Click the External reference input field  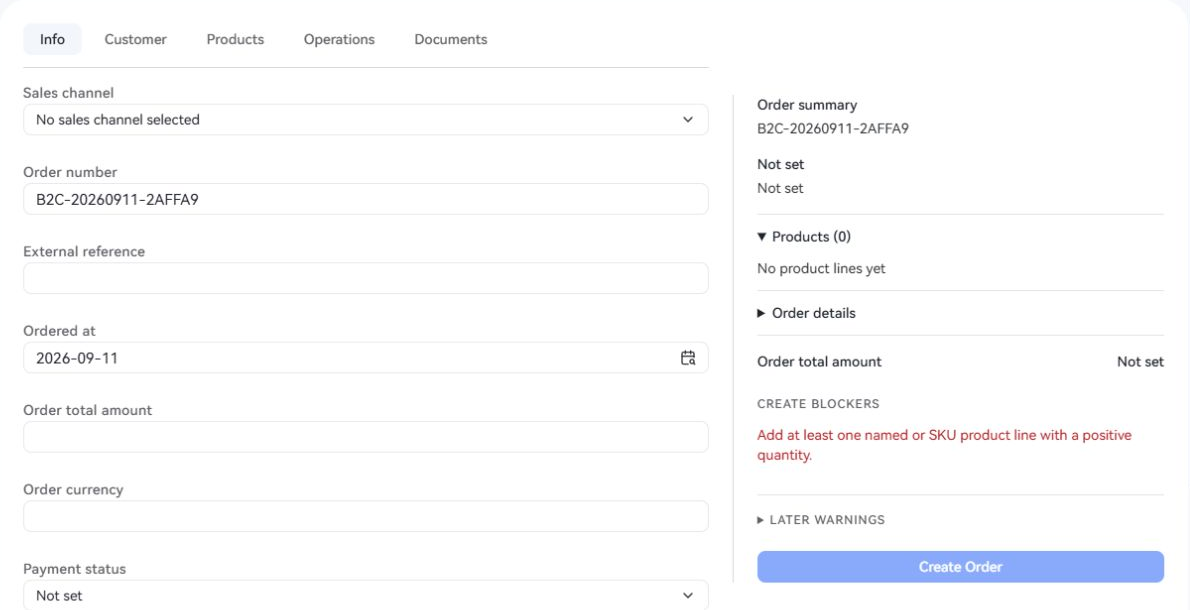point(366,278)
